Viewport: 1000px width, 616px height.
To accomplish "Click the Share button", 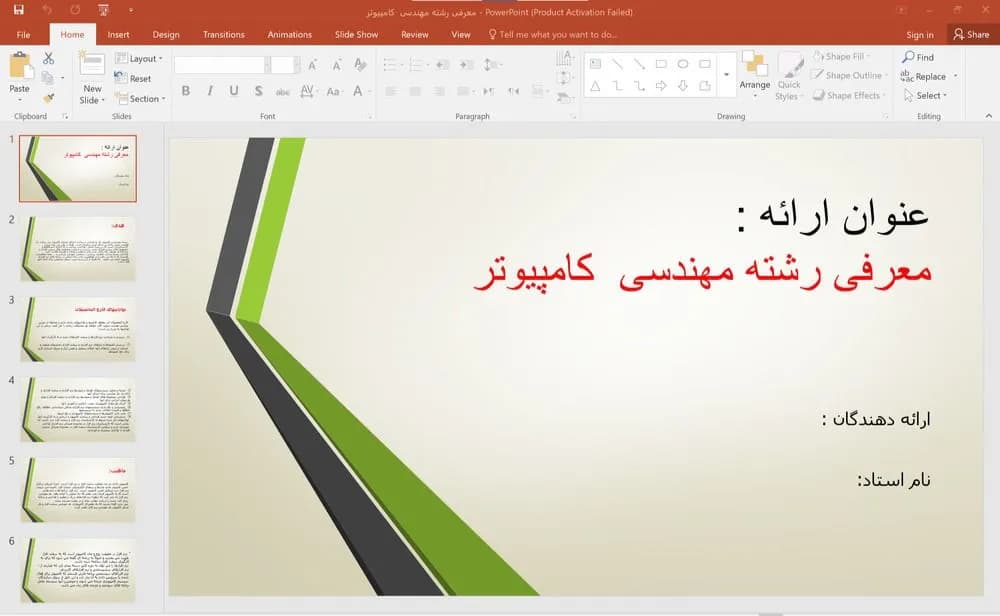I will coord(972,34).
